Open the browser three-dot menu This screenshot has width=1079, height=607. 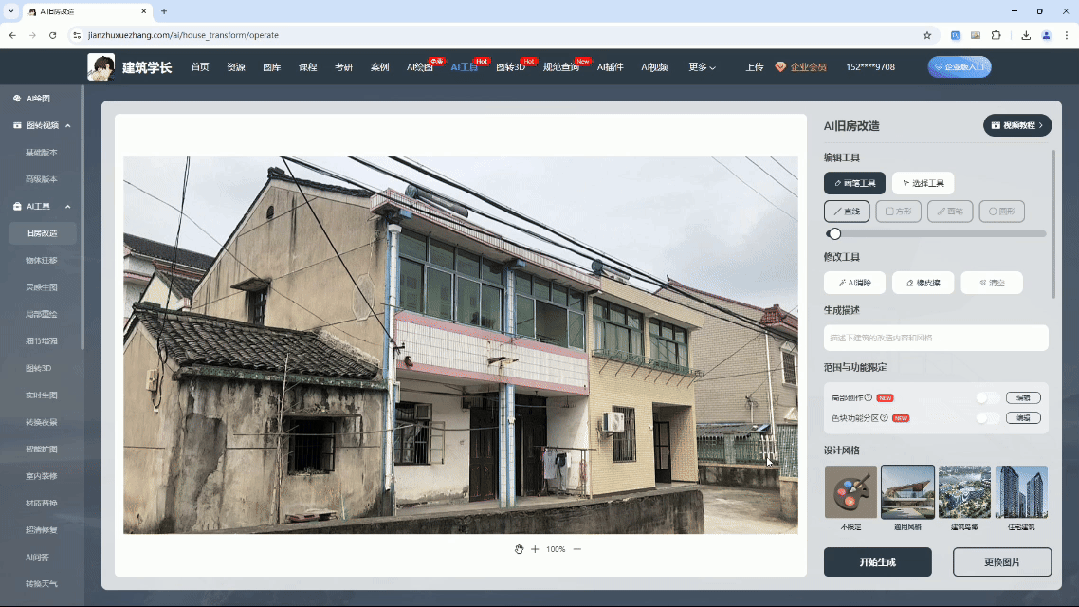pos(1067,35)
